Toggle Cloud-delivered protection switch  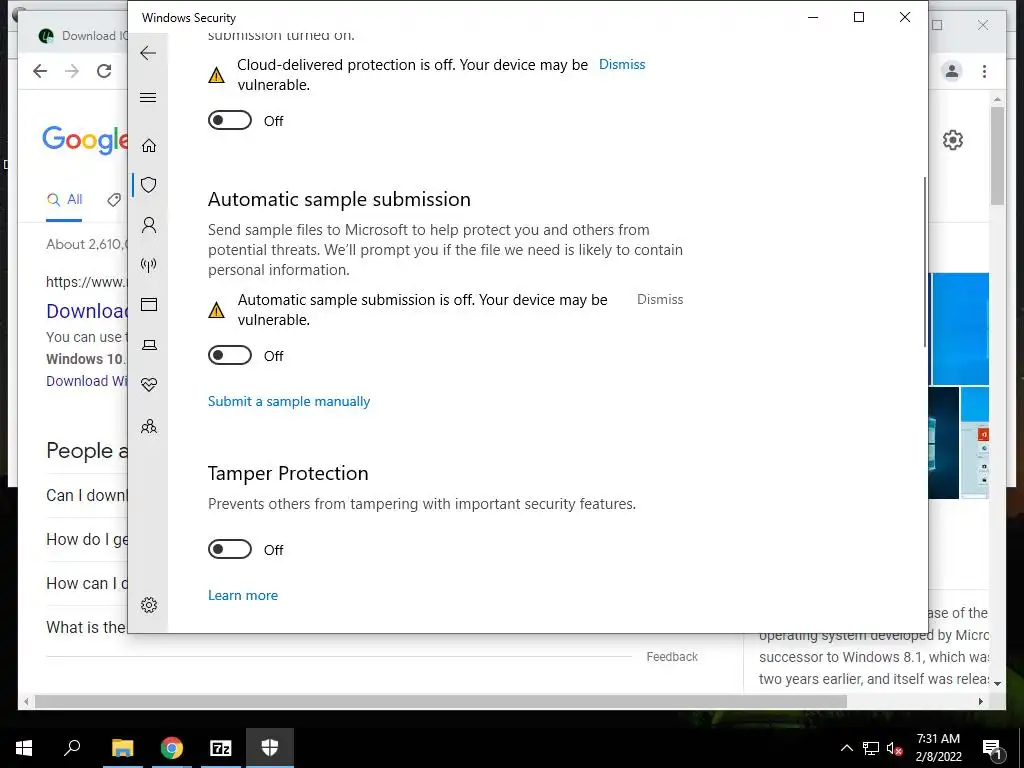click(x=230, y=120)
